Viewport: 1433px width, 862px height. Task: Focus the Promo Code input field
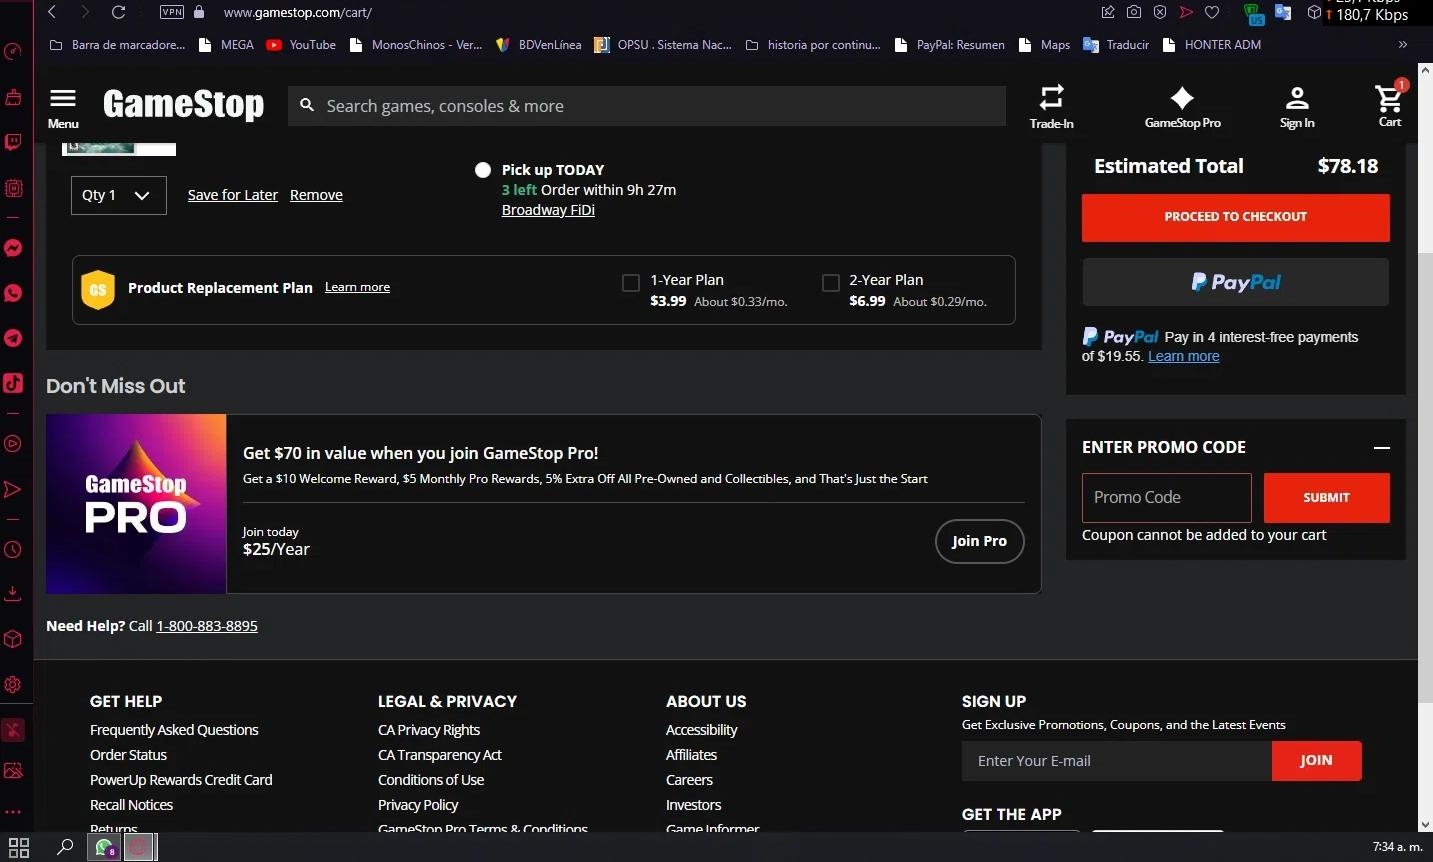[1166, 498]
